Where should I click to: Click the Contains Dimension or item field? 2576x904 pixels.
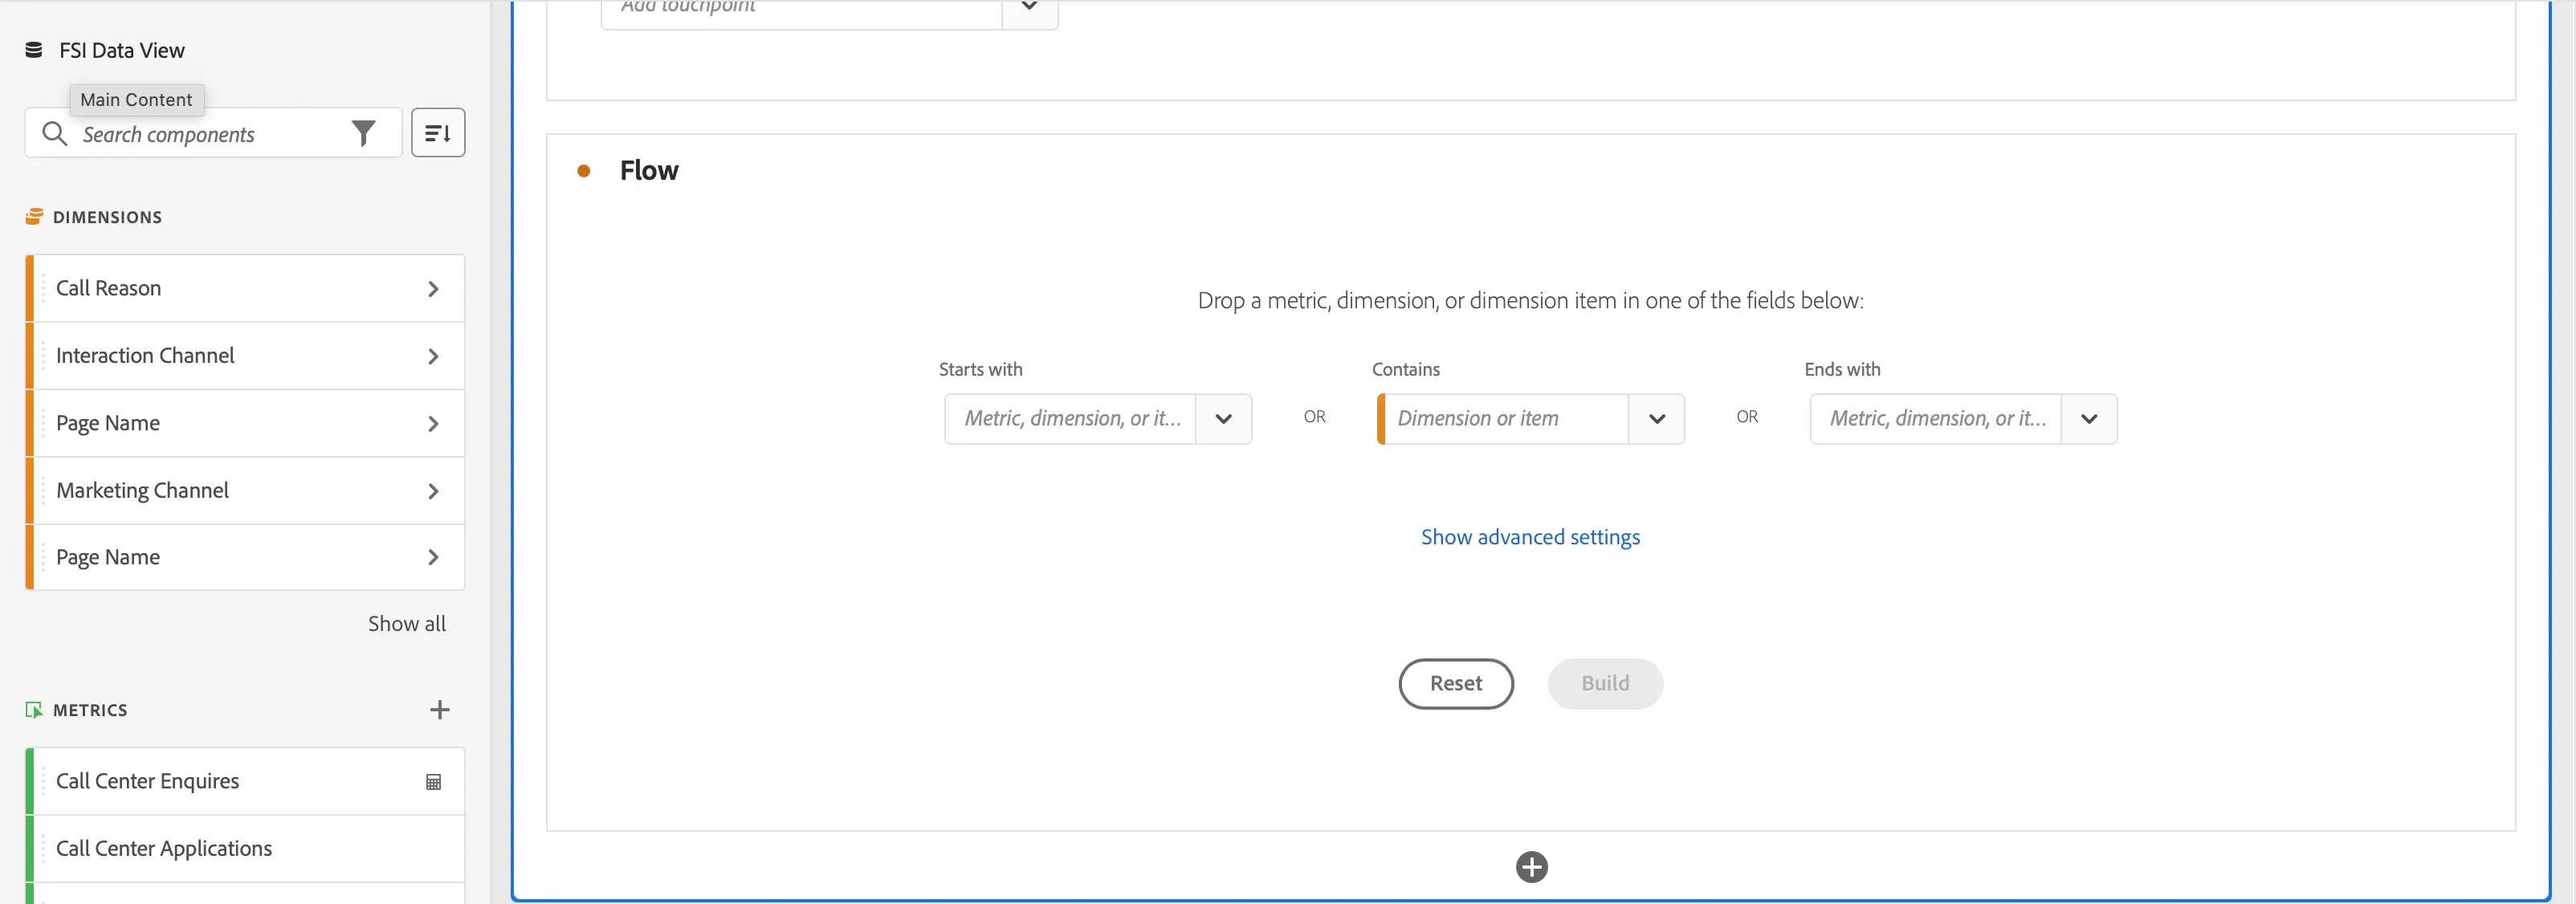[x=1504, y=419]
